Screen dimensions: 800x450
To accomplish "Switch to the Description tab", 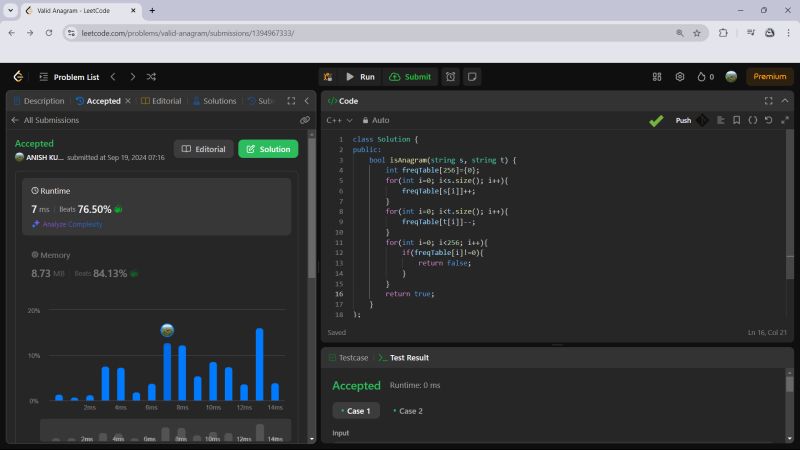I will 39,101.
